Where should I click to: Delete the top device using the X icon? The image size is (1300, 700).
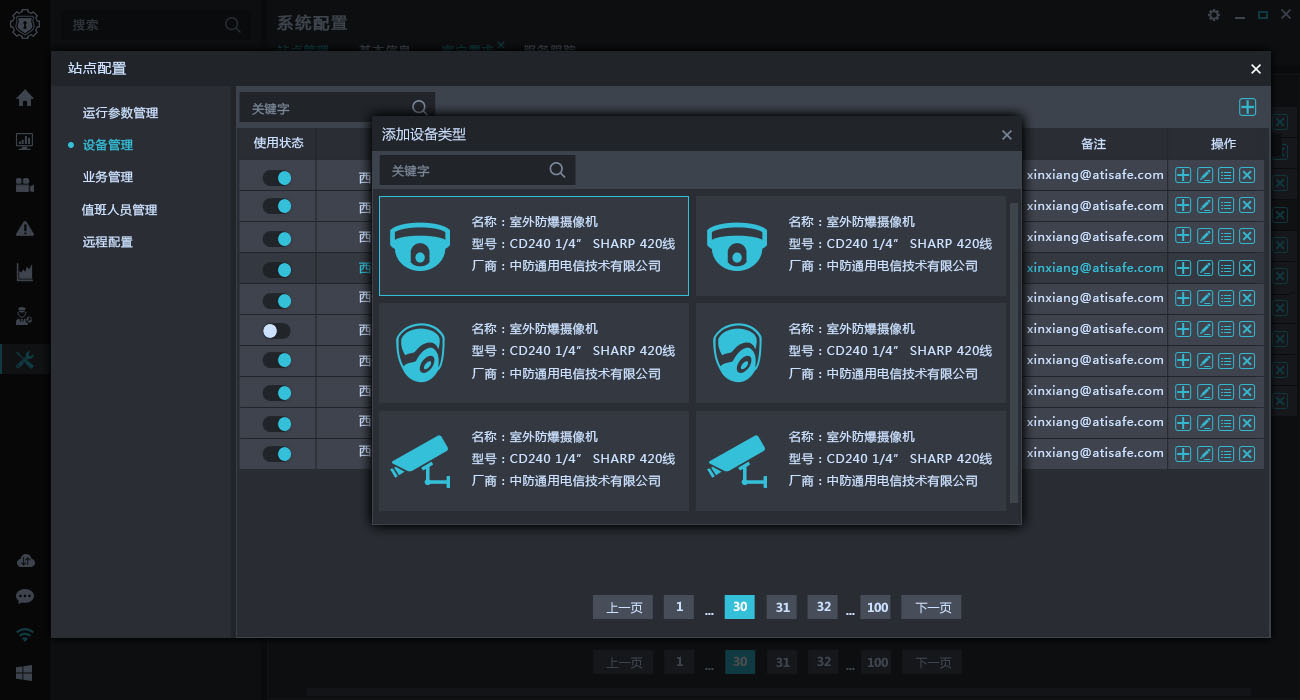[1246, 174]
